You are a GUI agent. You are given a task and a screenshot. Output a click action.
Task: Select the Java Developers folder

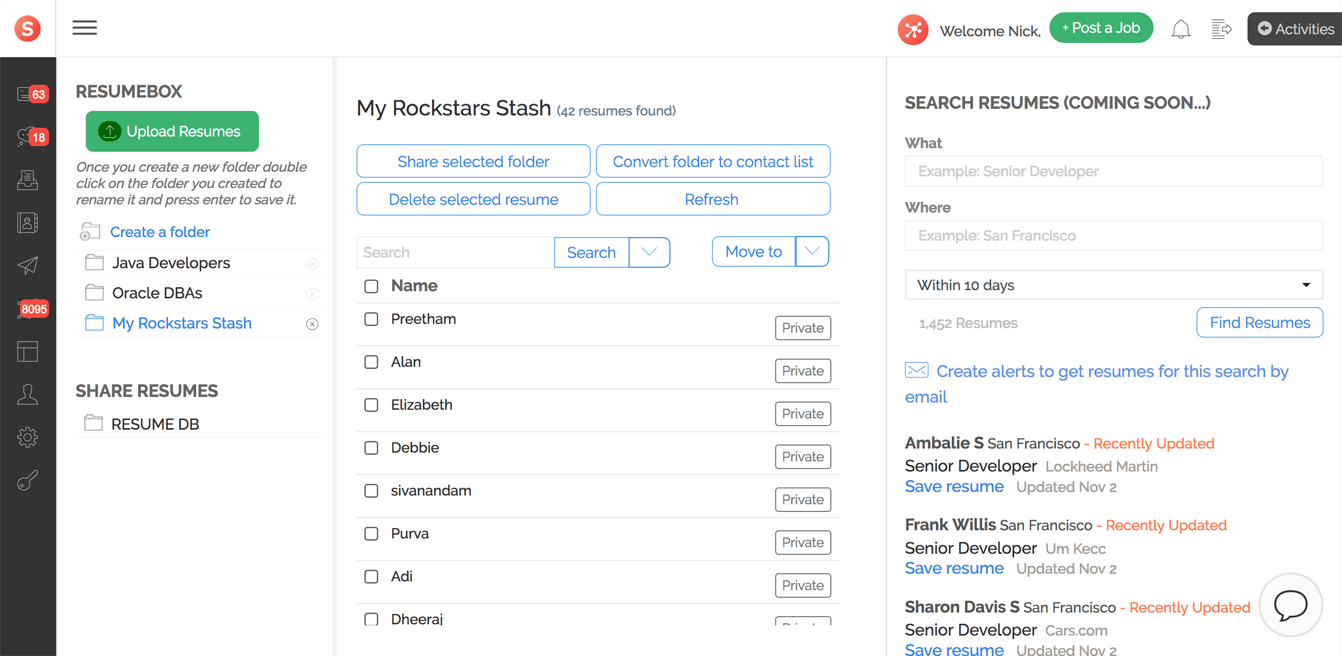pos(171,263)
